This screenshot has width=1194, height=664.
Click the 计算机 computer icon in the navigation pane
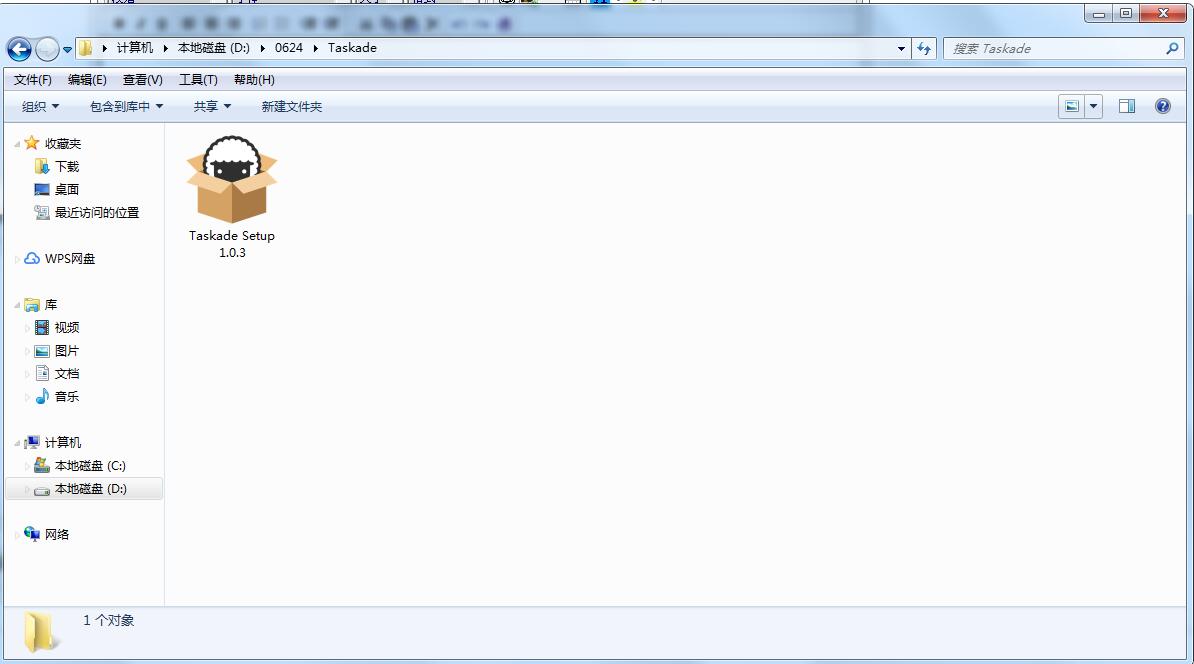point(31,442)
